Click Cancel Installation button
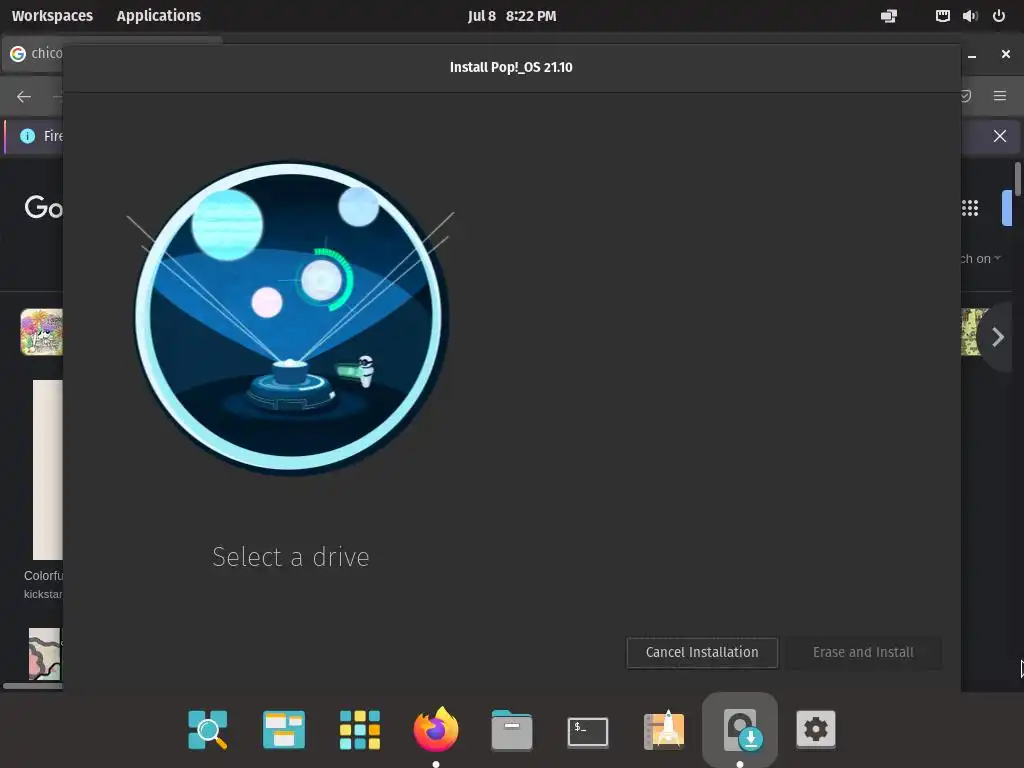The width and height of the screenshot is (1024, 768). pos(702,652)
